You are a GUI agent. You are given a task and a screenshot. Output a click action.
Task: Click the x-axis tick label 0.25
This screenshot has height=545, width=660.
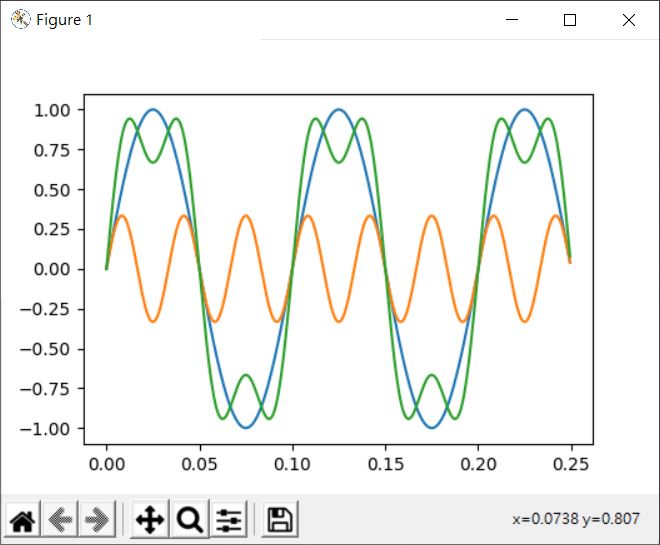tap(571, 465)
